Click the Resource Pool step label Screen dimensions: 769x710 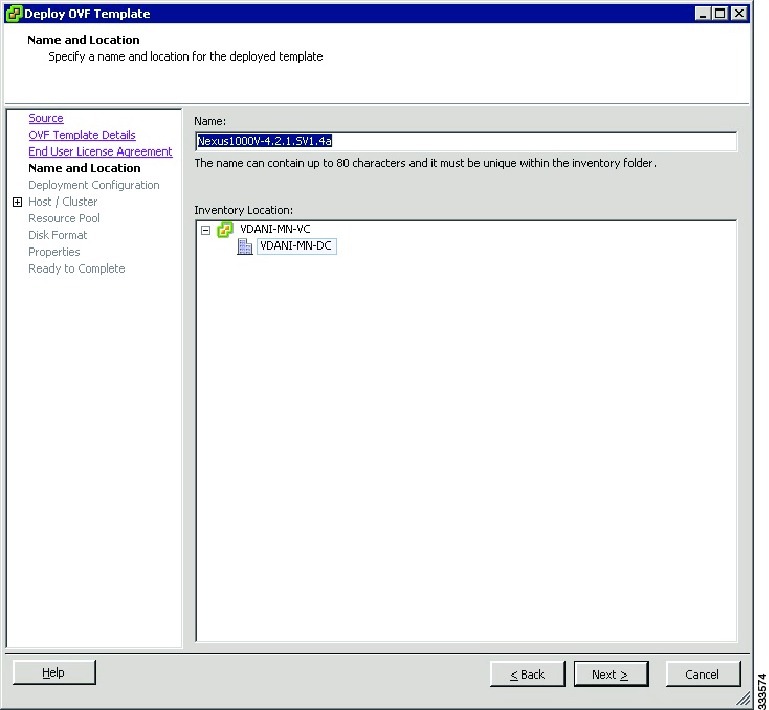(x=64, y=218)
